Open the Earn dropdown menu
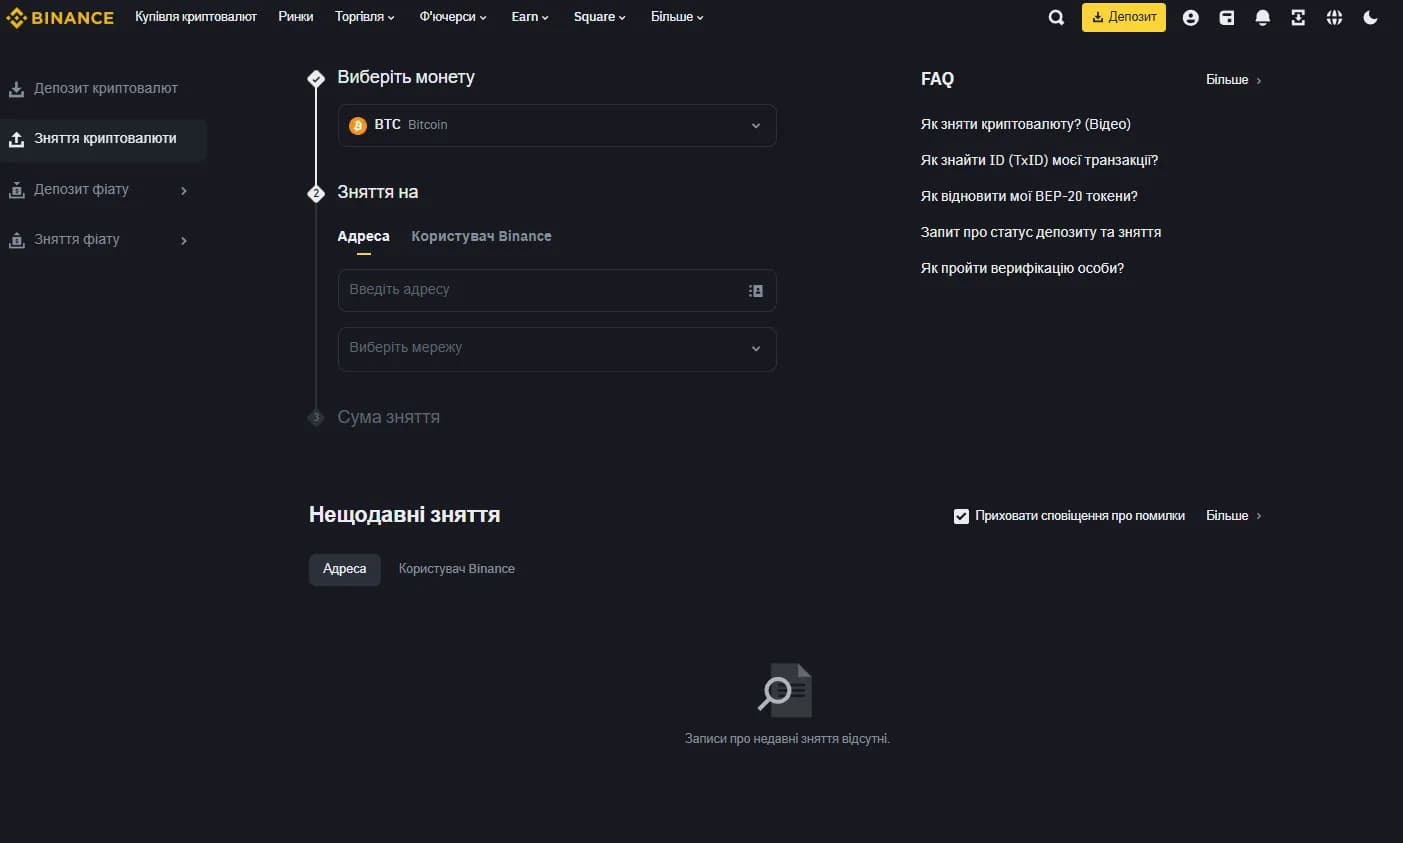 click(x=530, y=17)
